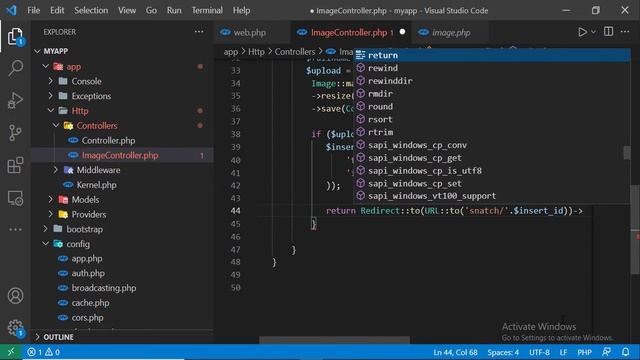Open the Help menu
Viewport: 640px width, 360px height.
point(241,10)
